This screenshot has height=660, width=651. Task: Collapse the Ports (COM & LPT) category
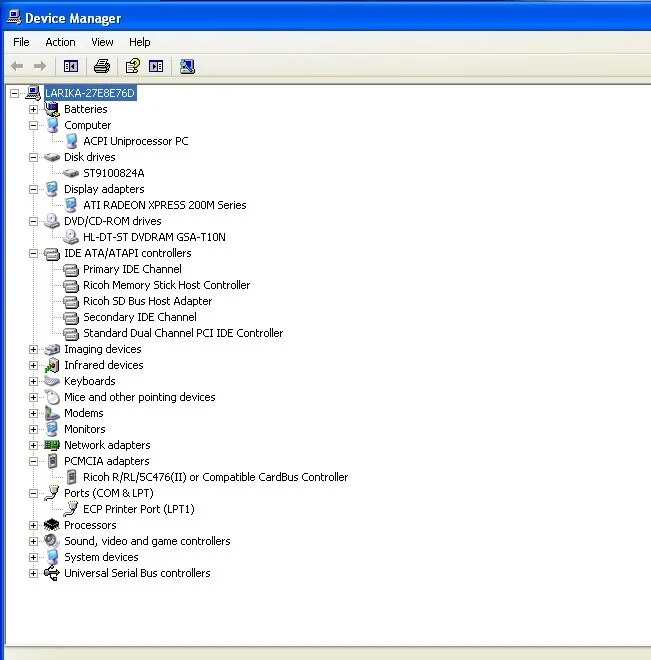click(x=33, y=493)
